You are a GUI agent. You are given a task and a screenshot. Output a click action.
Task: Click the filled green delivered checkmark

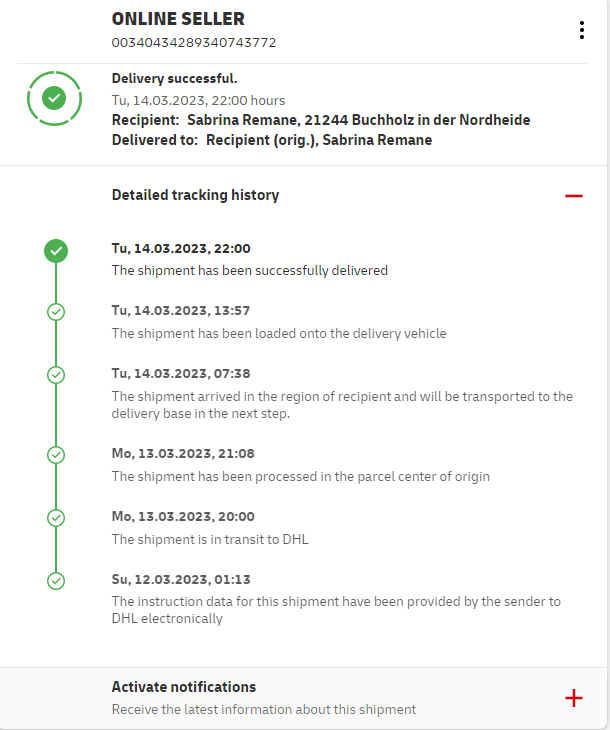[x=56, y=250]
